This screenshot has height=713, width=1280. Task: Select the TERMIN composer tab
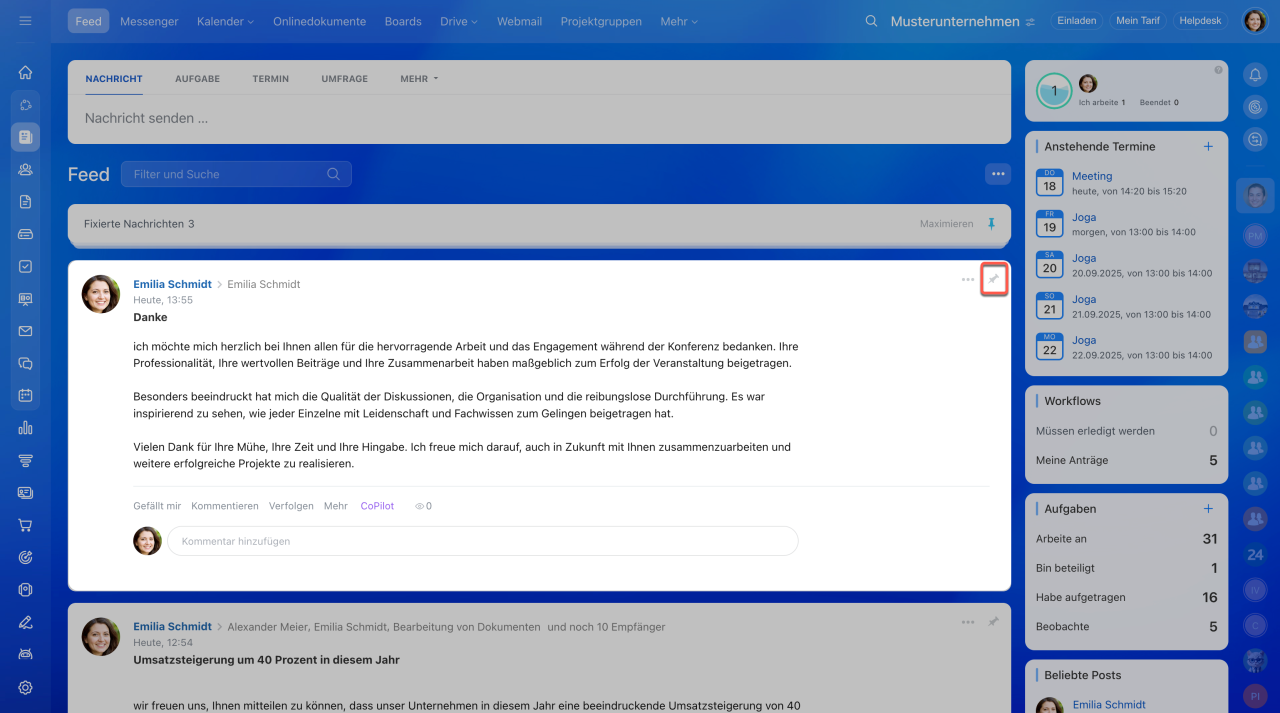point(271,78)
